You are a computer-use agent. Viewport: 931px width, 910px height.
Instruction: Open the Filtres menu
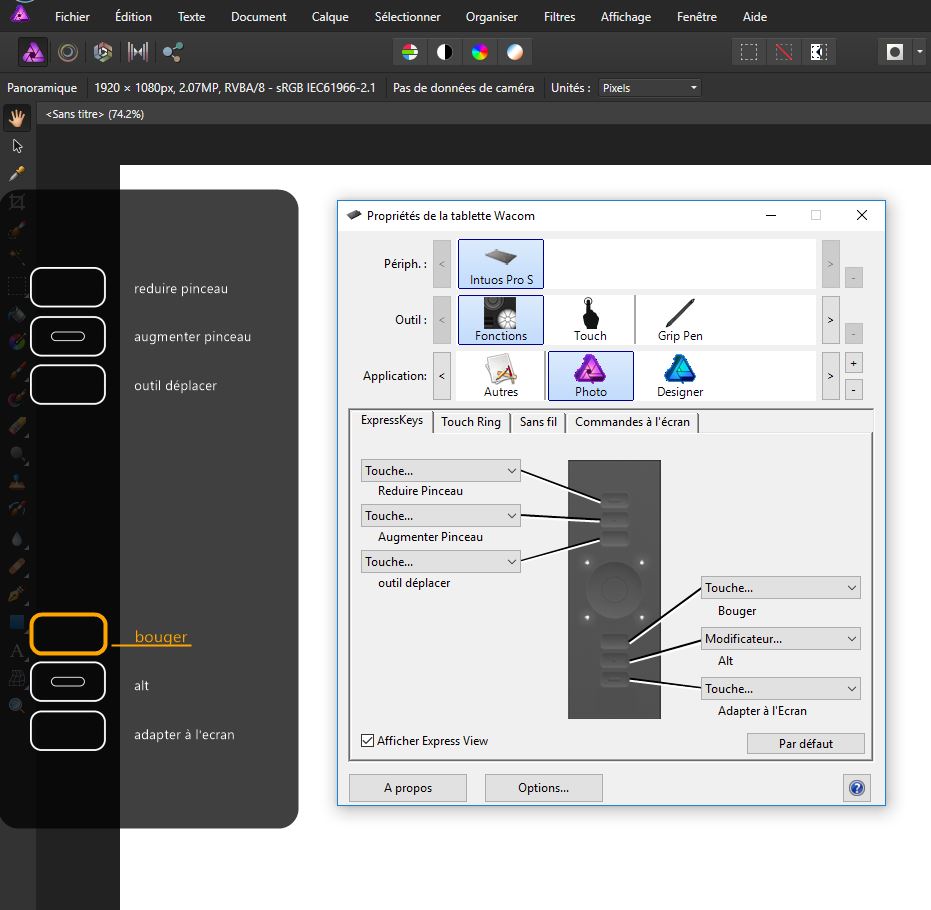(x=559, y=17)
